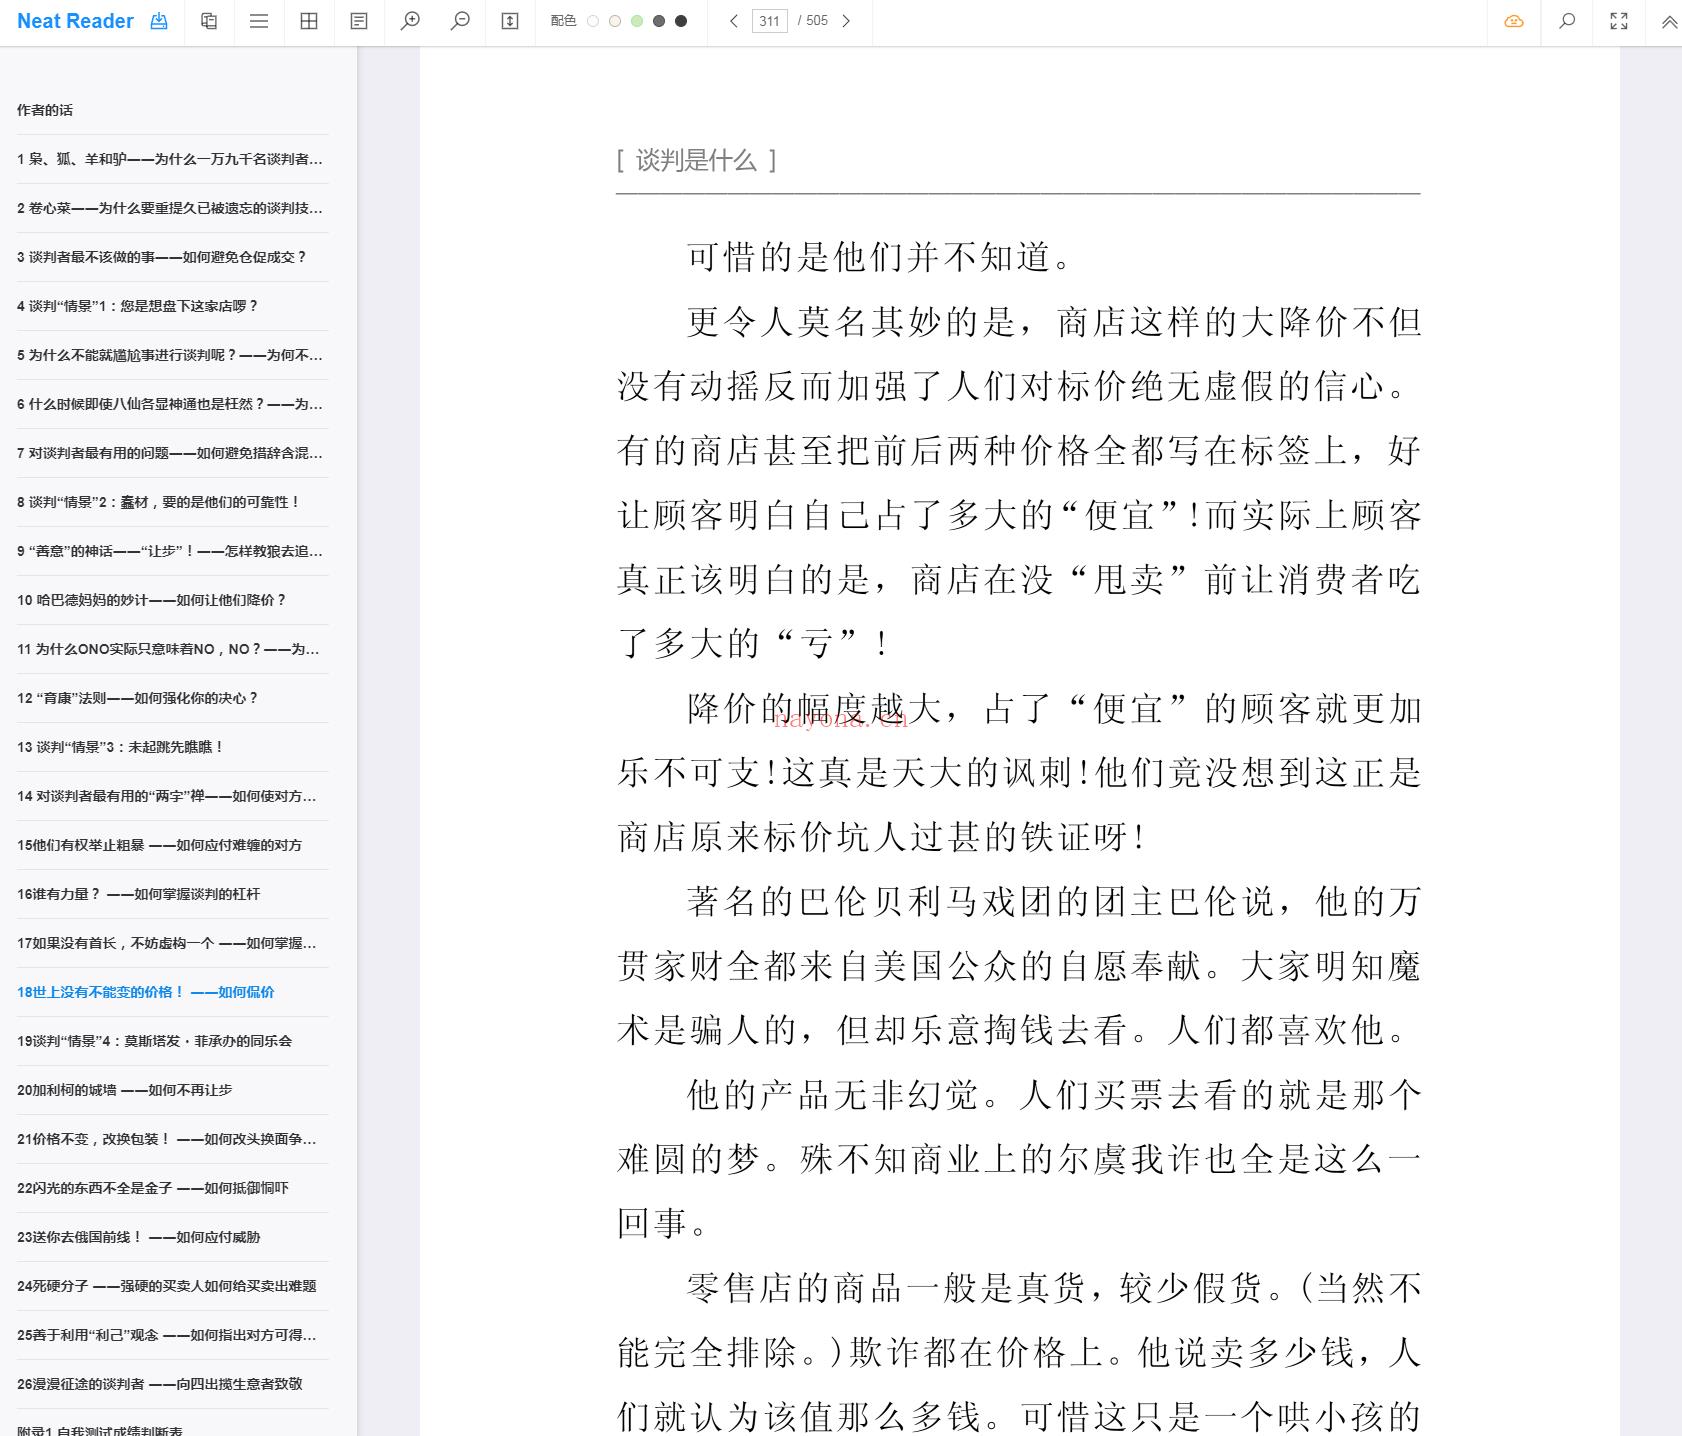This screenshot has height=1436, width=1682.
Task: Select the white color theme swatch
Action: click(x=593, y=21)
